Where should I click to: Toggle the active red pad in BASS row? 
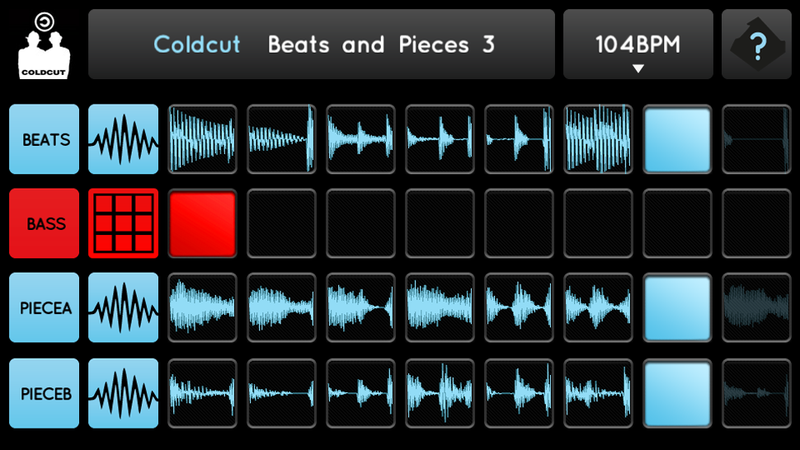tap(203, 223)
